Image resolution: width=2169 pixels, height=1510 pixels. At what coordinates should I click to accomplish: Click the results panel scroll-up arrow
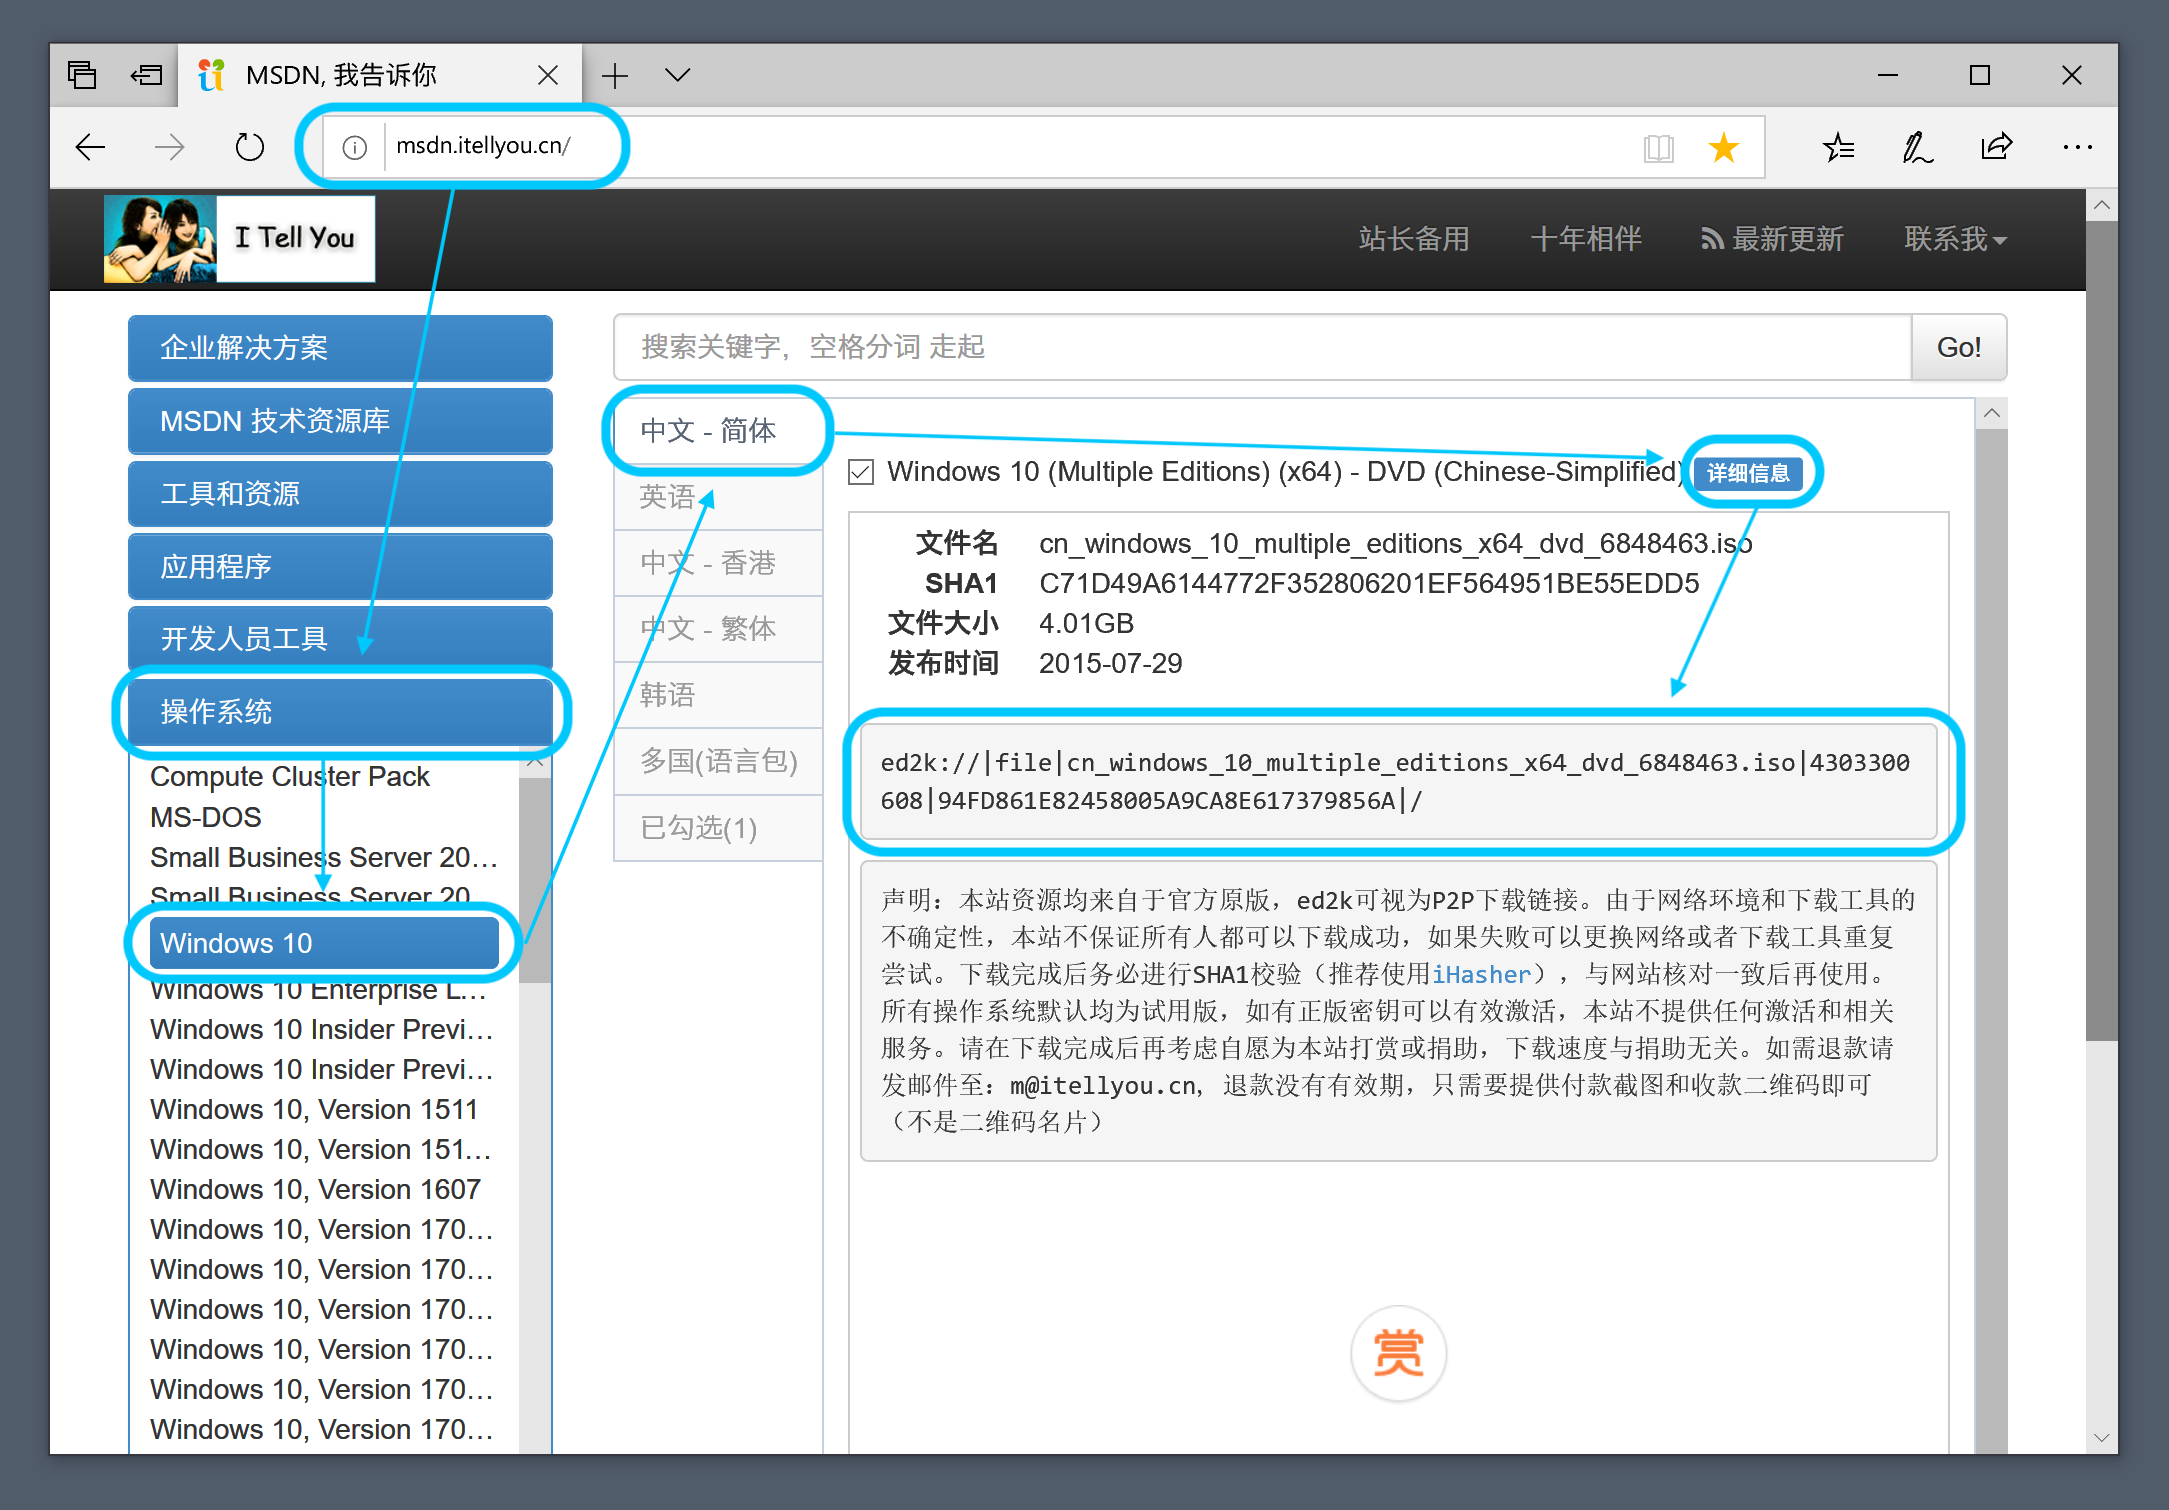(1991, 413)
